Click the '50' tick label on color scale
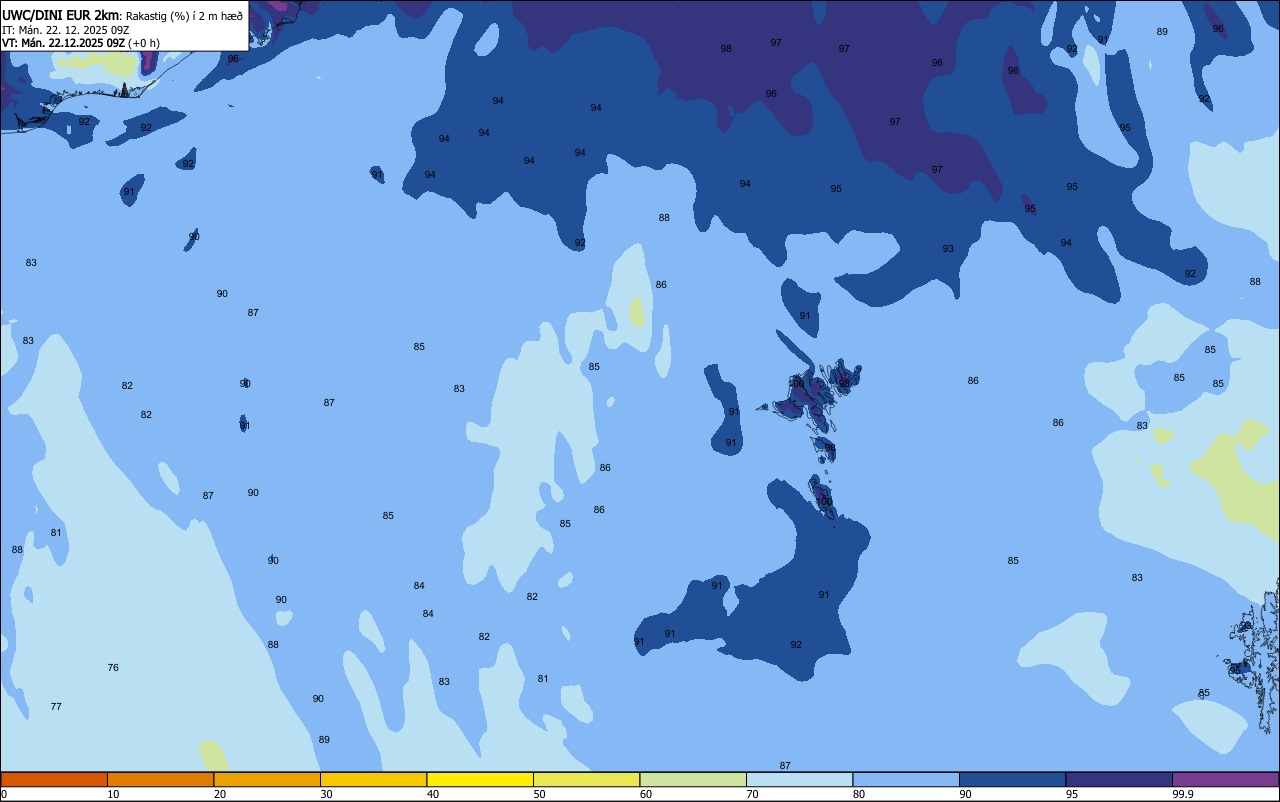This screenshot has height=802, width=1280. coord(539,794)
